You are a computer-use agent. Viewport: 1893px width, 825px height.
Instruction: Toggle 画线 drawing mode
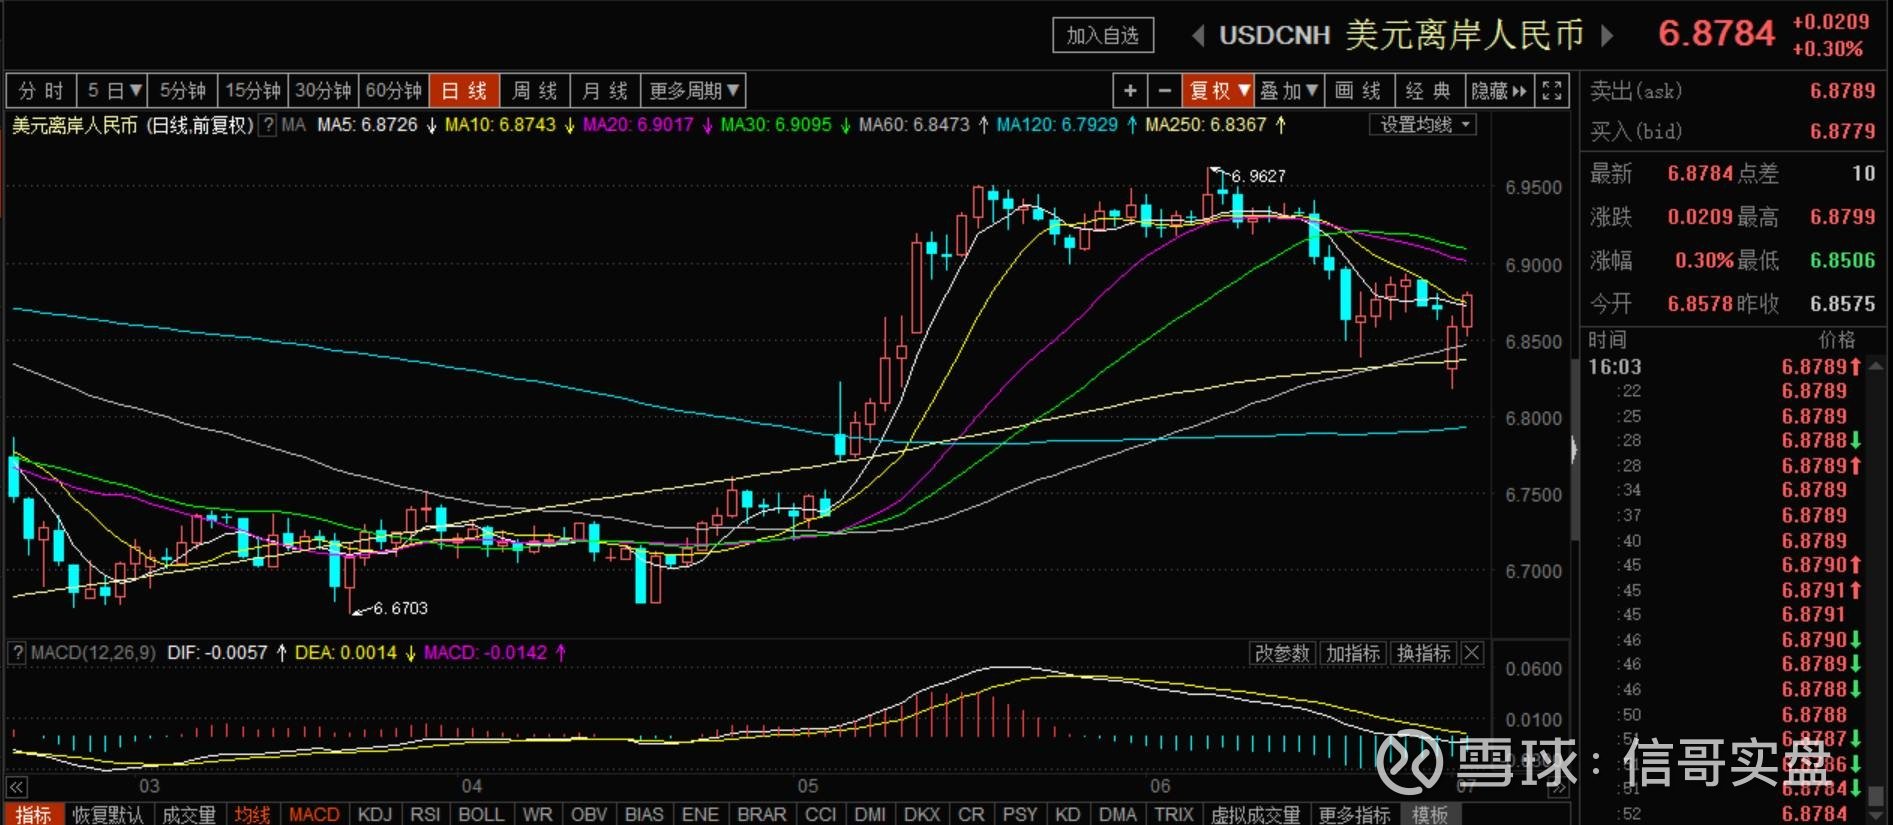tap(1357, 91)
